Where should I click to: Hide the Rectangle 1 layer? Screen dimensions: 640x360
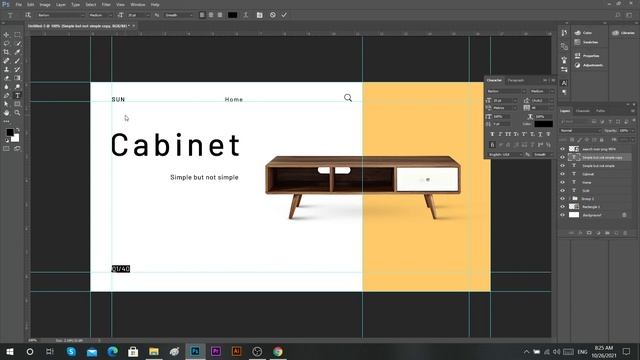(x=562, y=207)
